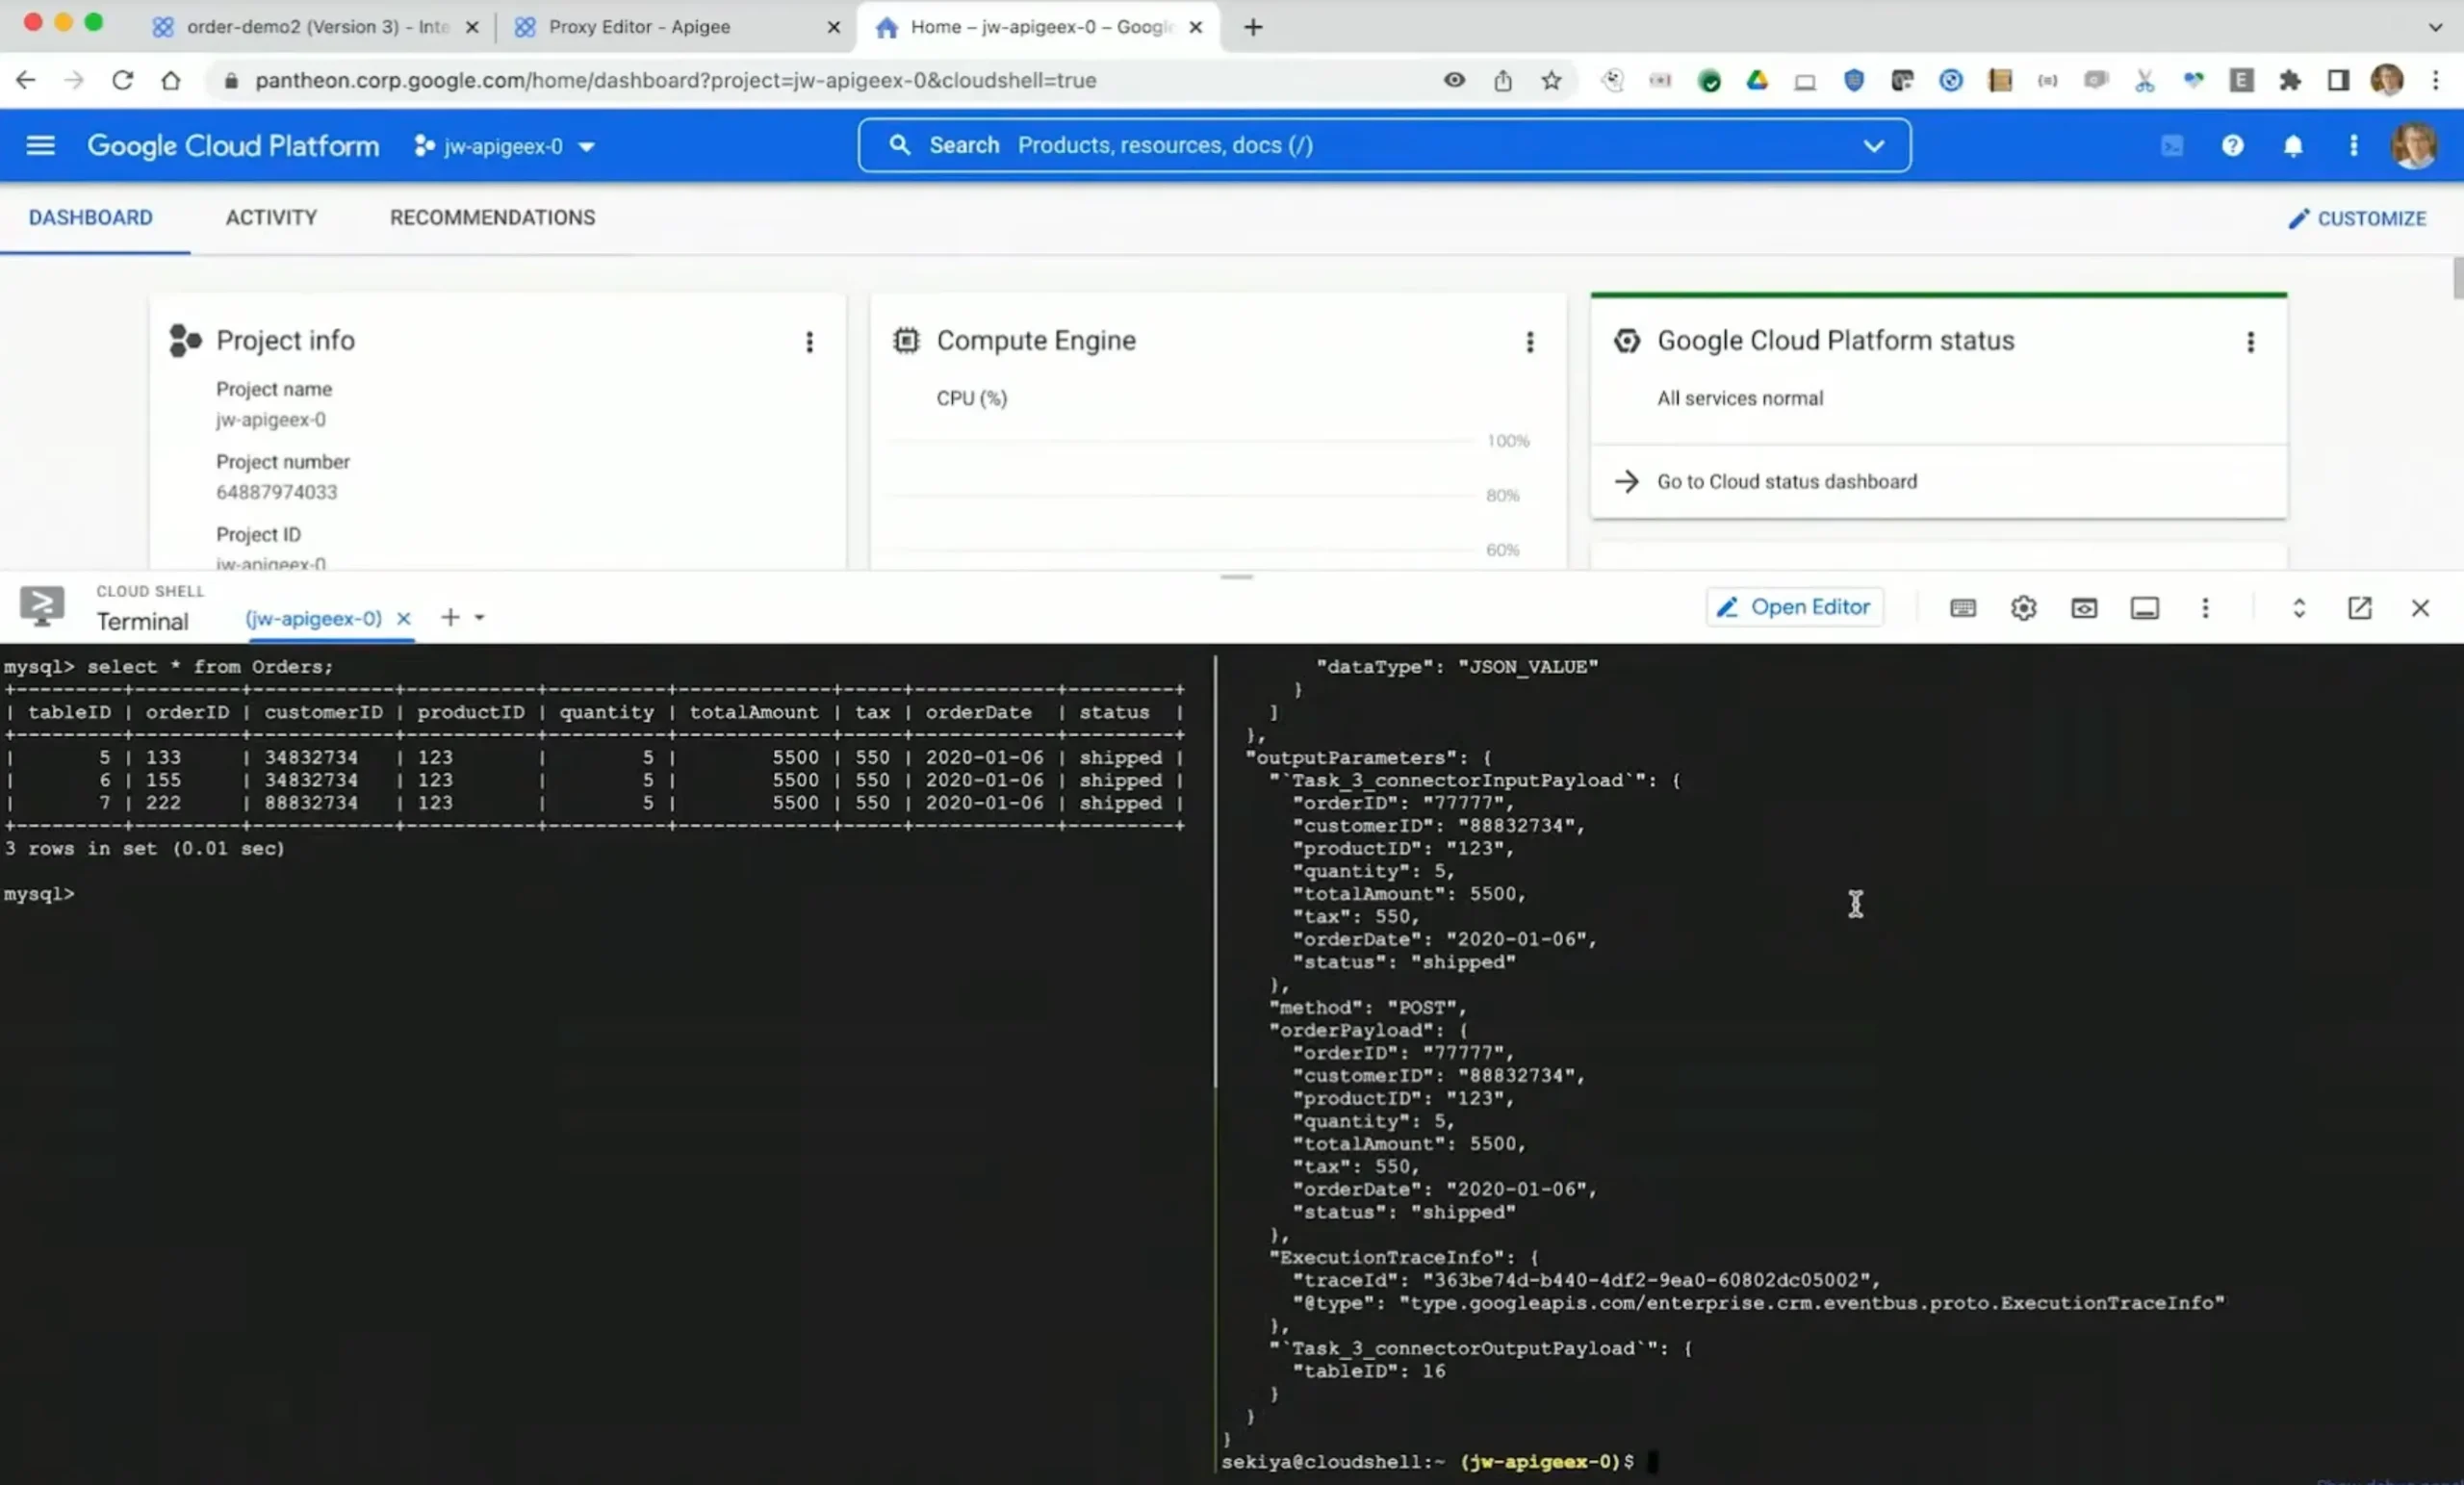
Task: Follow Go to Cloud status dashboard link
Action: tap(1787, 482)
